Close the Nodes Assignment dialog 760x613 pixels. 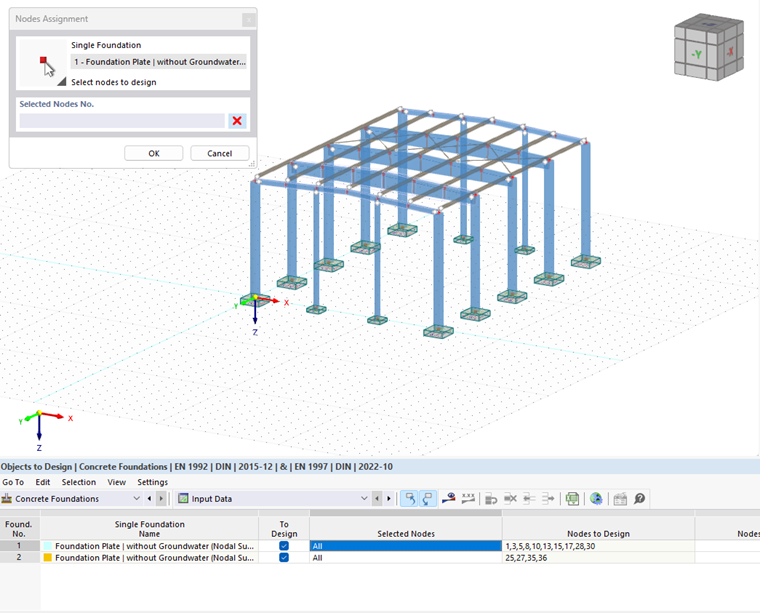[x=249, y=19]
